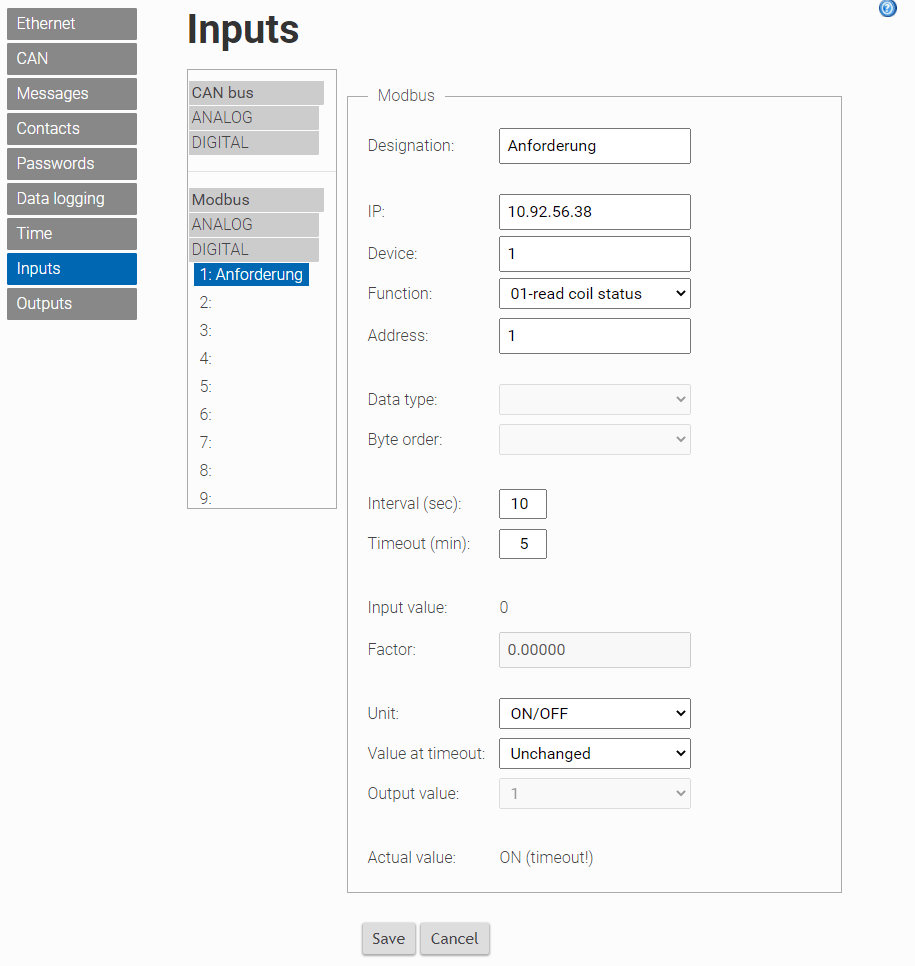Cancel the current input changes
Screen dimensions: 915x966
pos(454,938)
